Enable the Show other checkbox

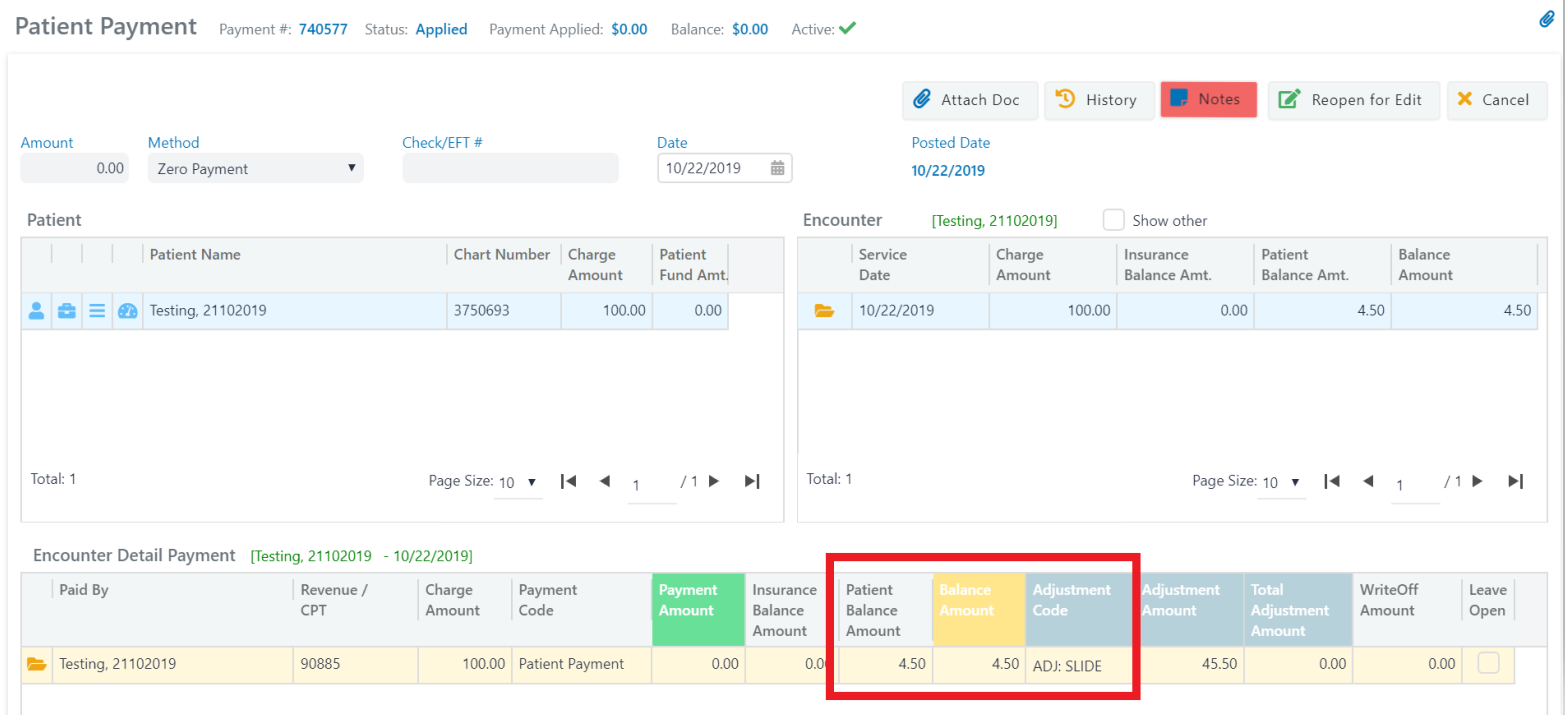point(1113,220)
